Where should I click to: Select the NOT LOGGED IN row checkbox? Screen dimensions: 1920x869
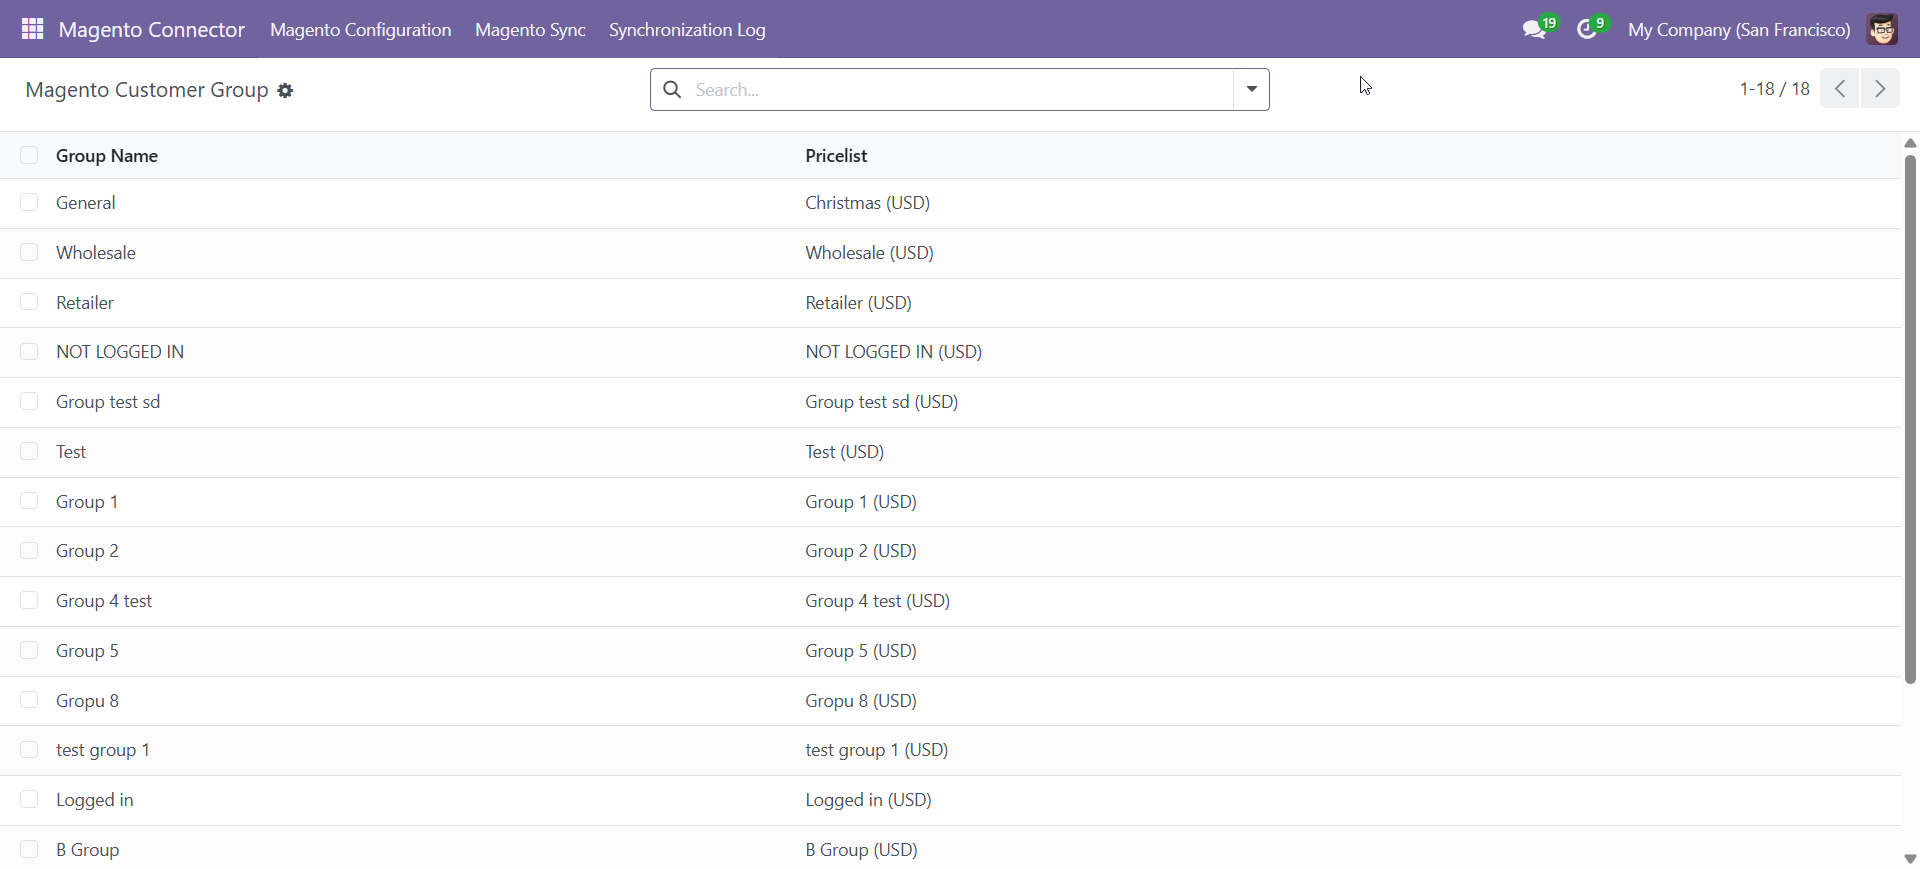[x=29, y=351]
